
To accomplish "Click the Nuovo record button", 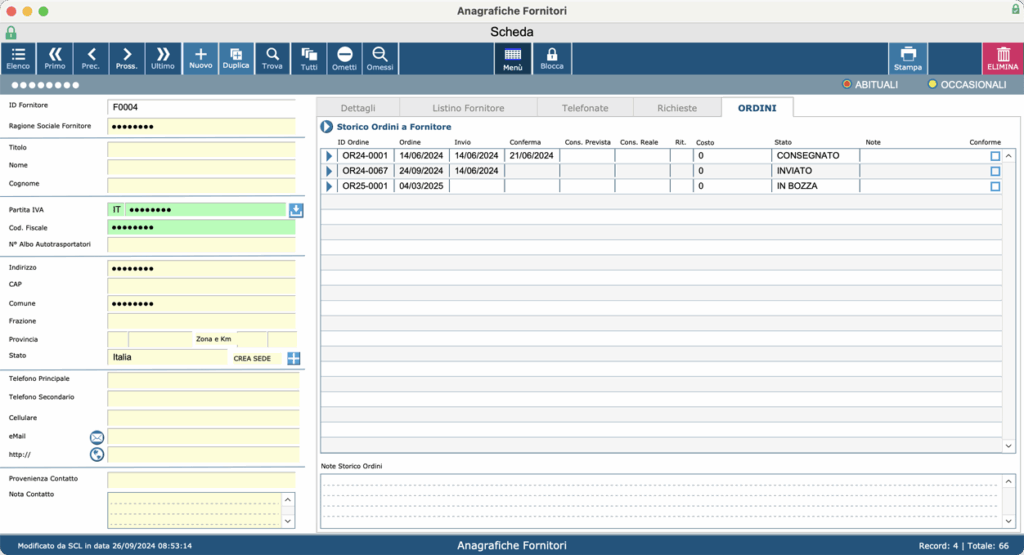I will pyautogui.click(x=200, y=58).
